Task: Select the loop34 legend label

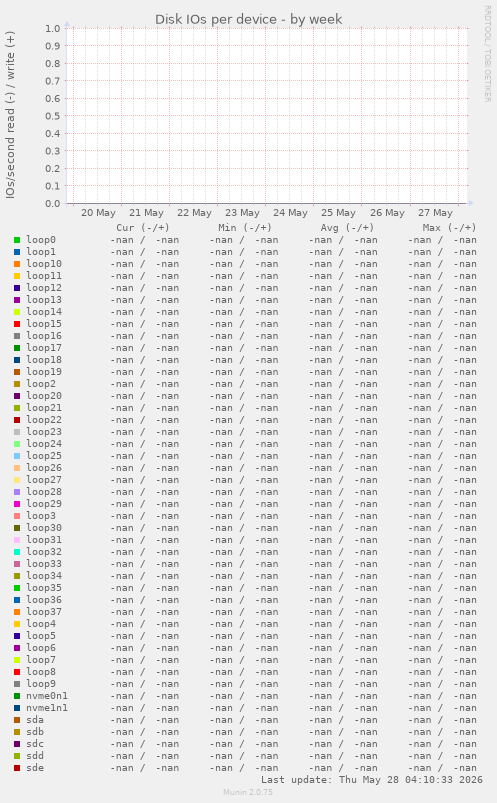Action: click(x=44, y=576)
